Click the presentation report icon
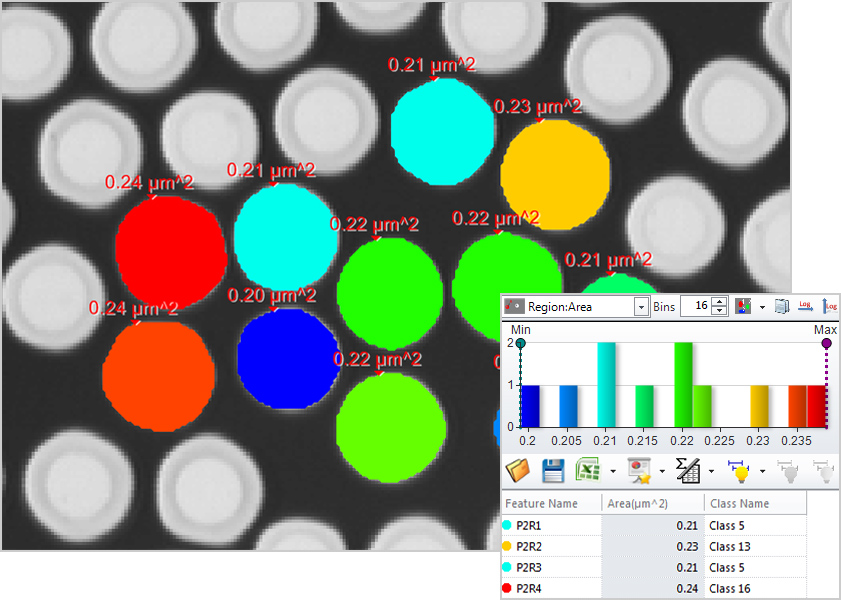This screenshot has width=841, height=600. click(x=638, y=469)
